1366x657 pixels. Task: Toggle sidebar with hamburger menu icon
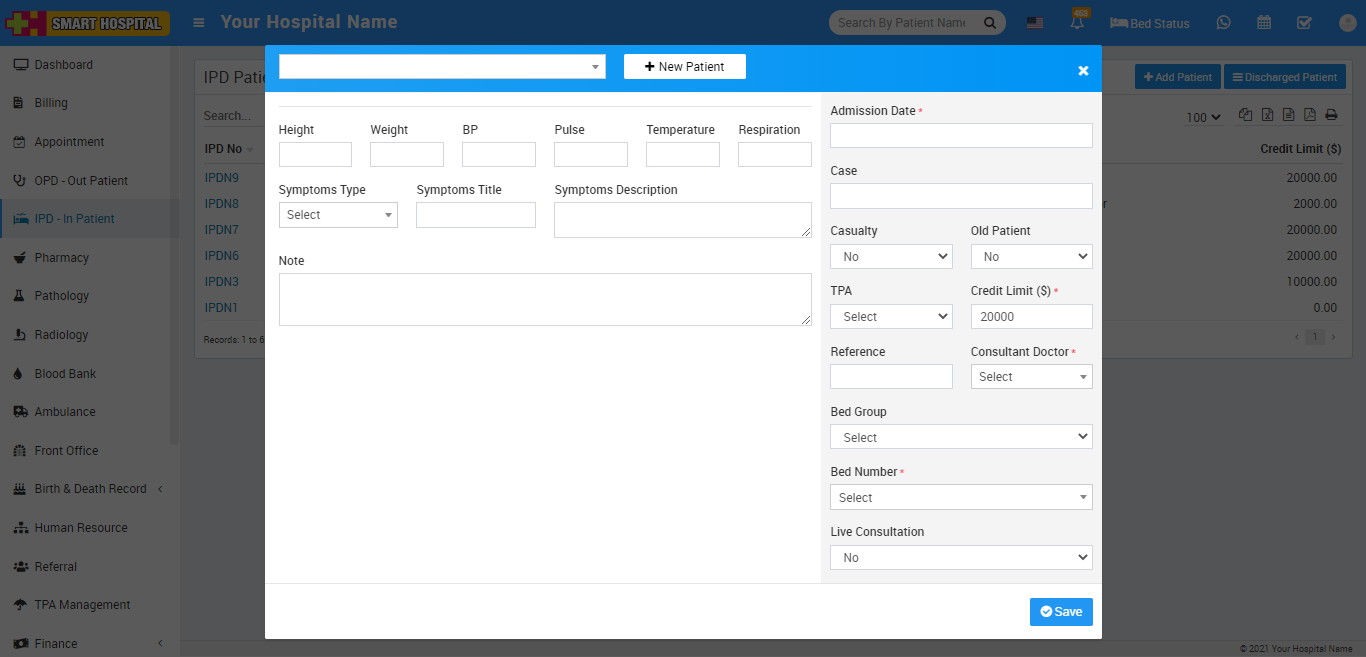(x=200, y=22)
